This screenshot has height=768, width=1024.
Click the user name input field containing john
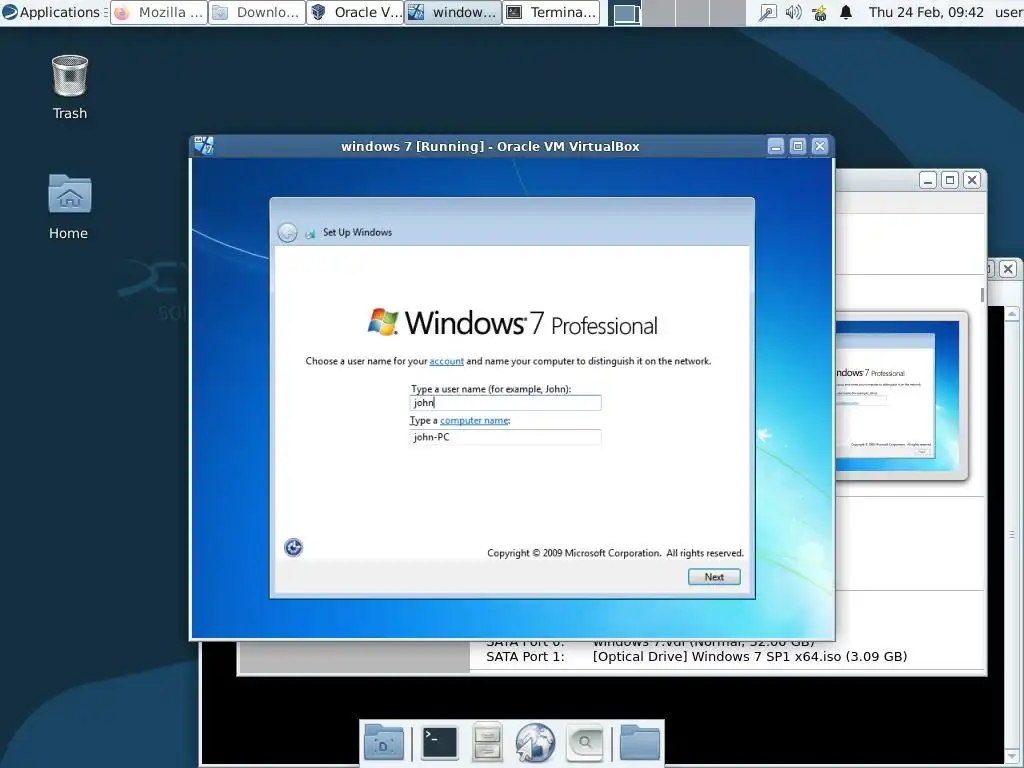[x=505, y=403]
